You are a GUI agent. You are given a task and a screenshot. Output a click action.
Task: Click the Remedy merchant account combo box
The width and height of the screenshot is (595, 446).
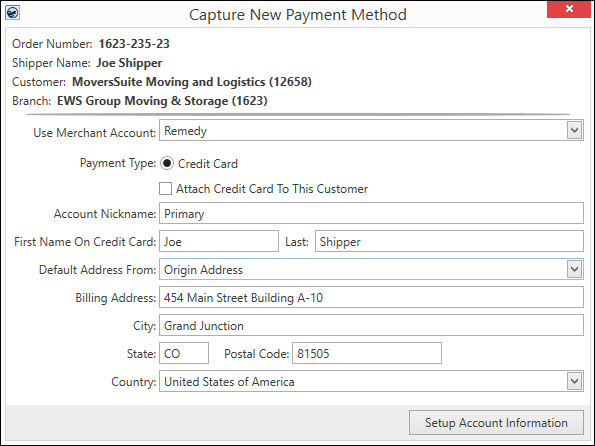(x=371, y=130)
